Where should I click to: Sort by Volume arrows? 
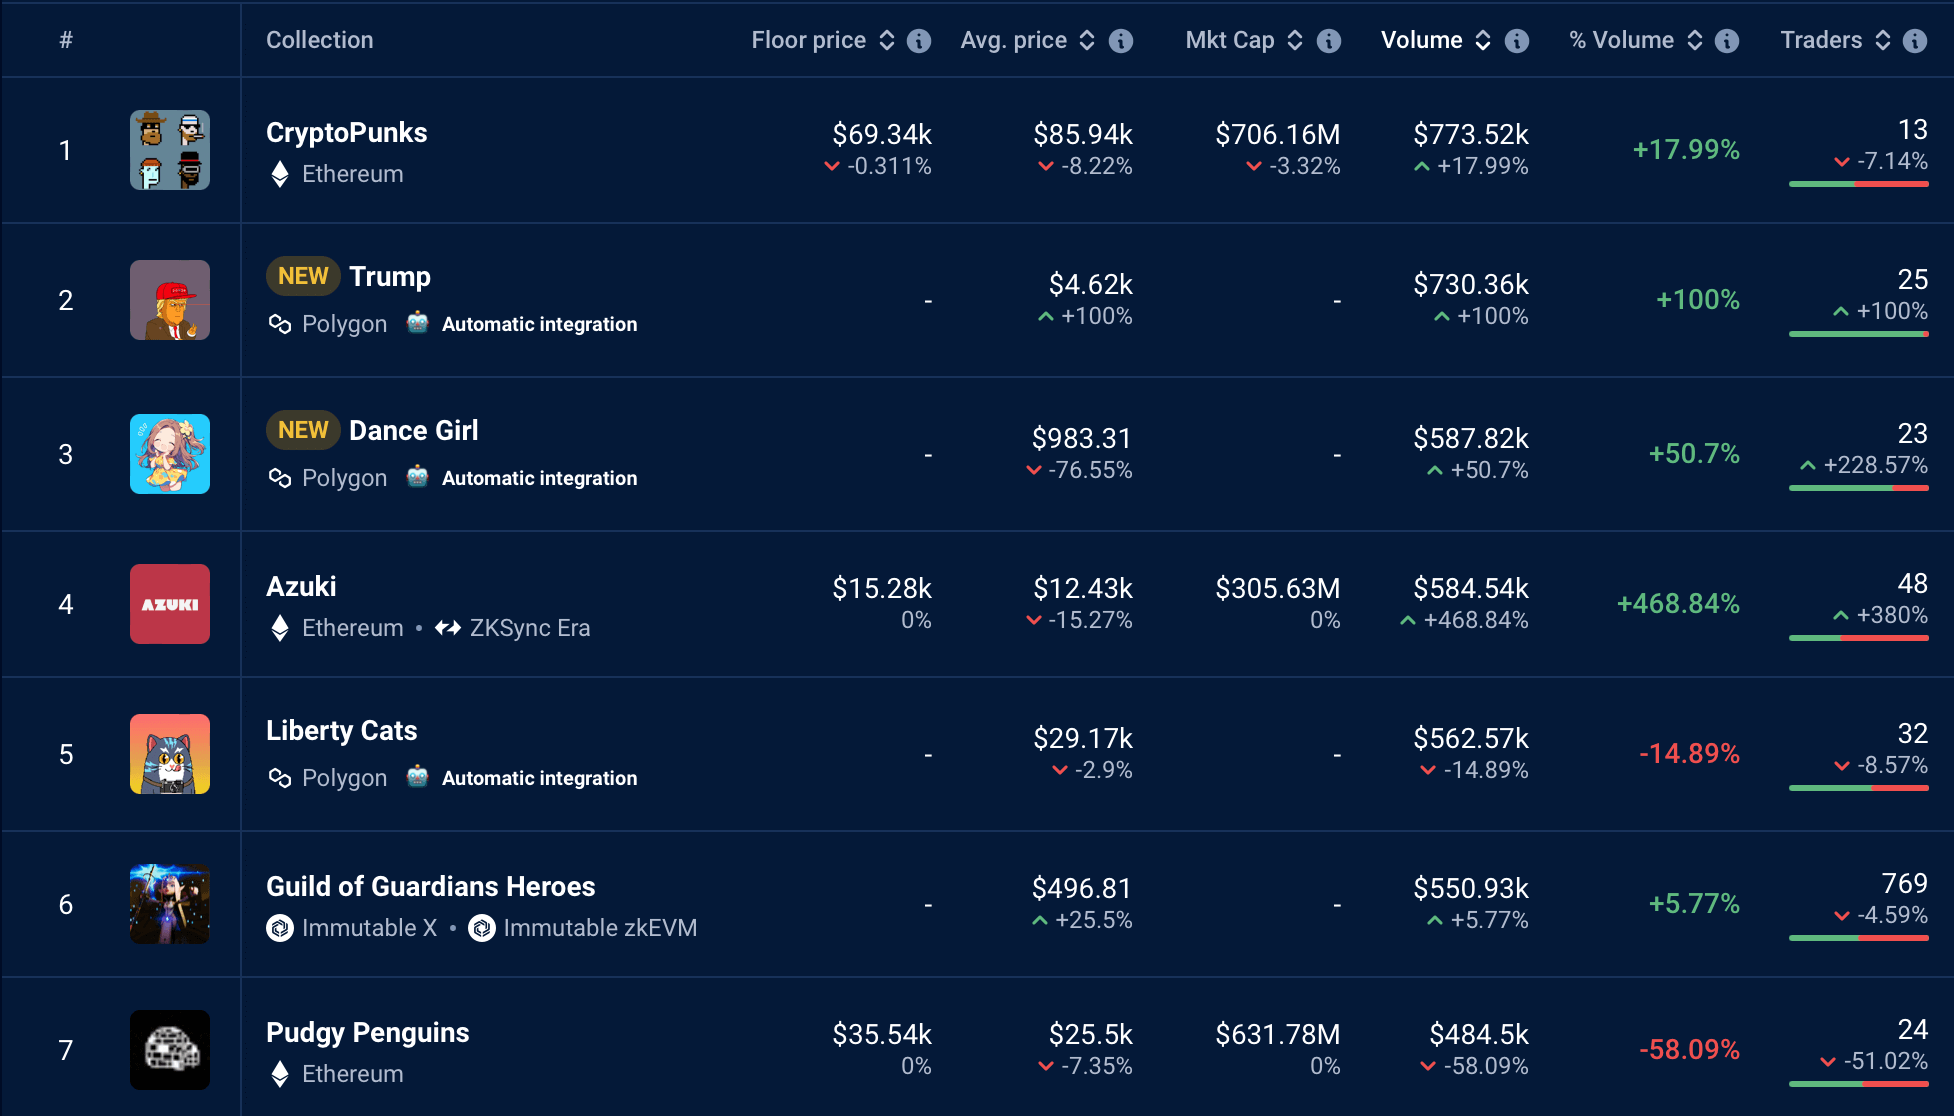1483,40
